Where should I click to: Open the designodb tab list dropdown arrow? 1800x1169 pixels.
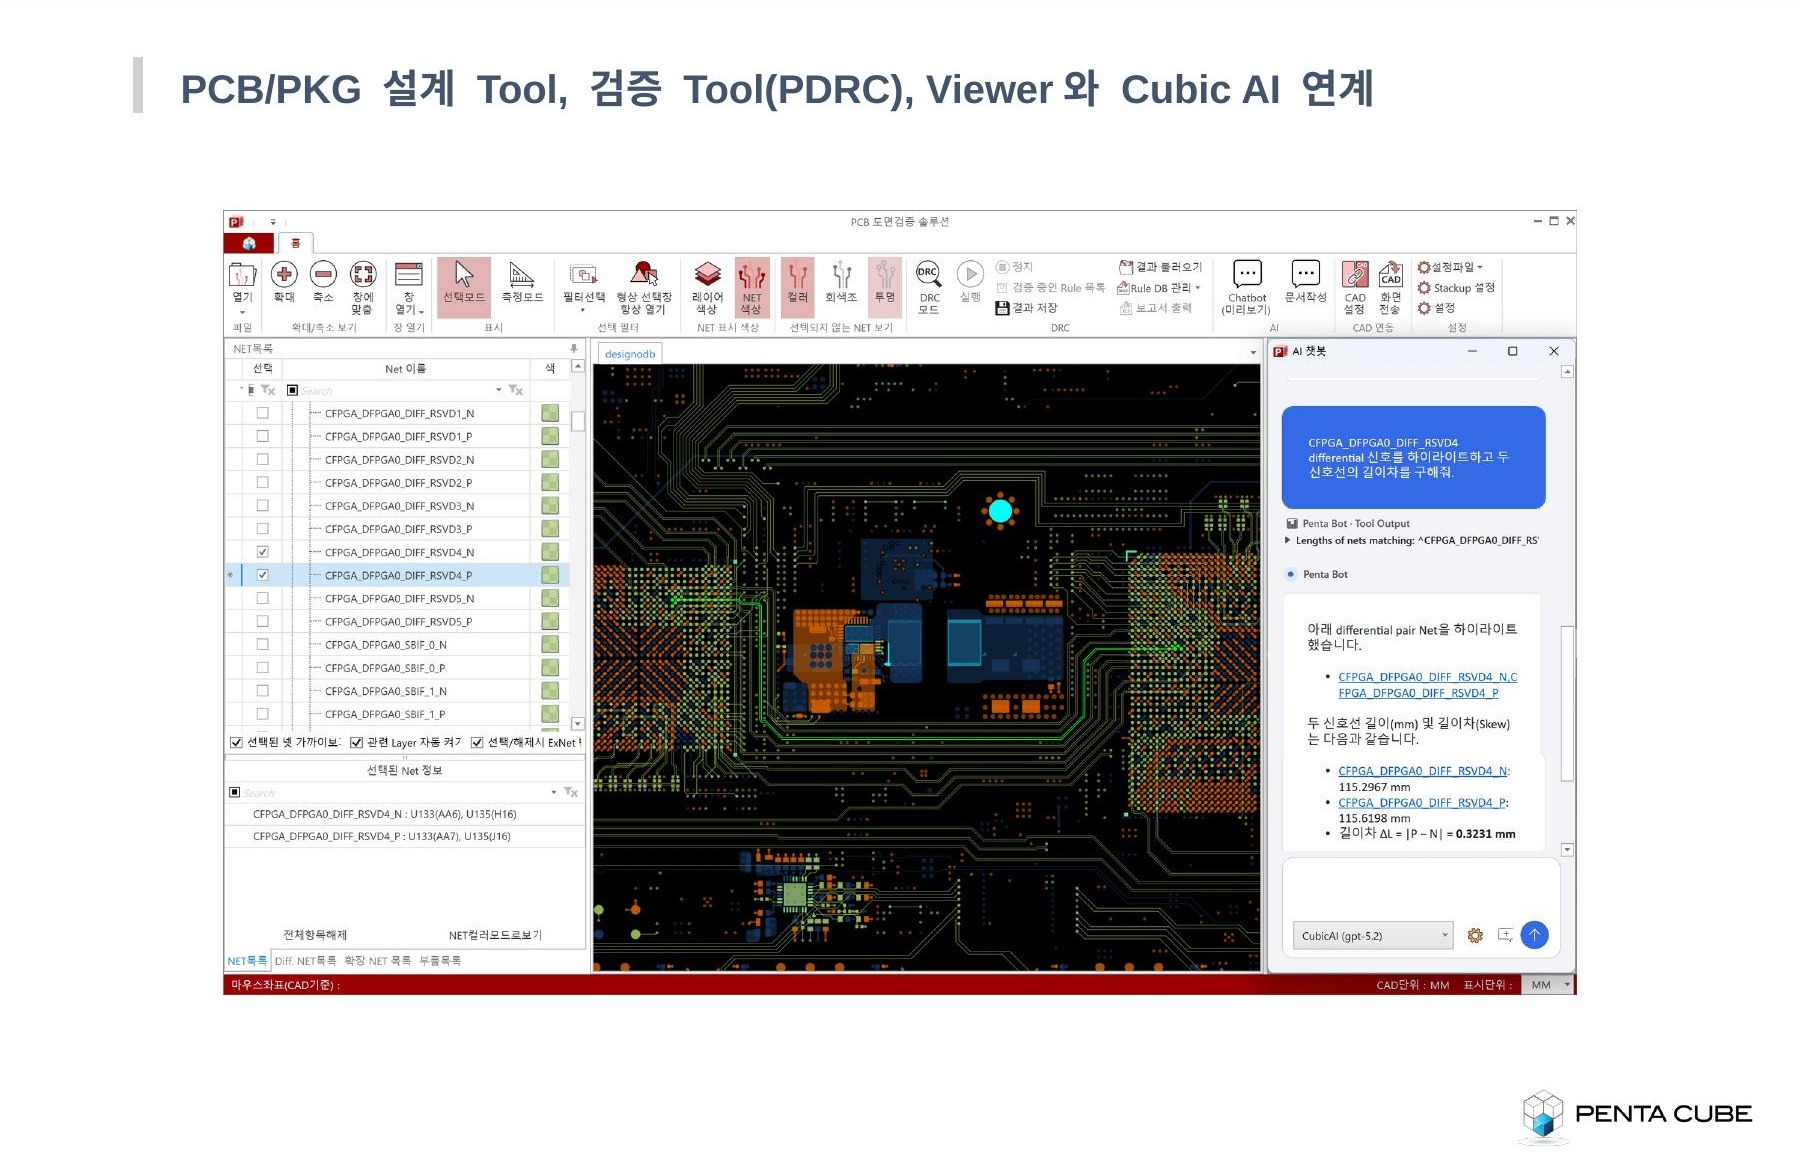1253,353
